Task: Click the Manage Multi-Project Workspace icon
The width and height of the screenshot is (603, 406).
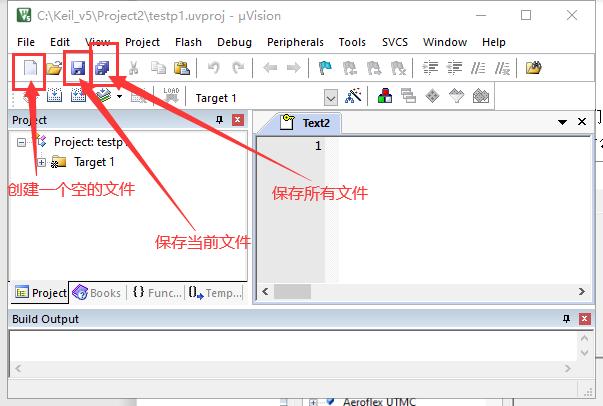Action: point(408,96)
